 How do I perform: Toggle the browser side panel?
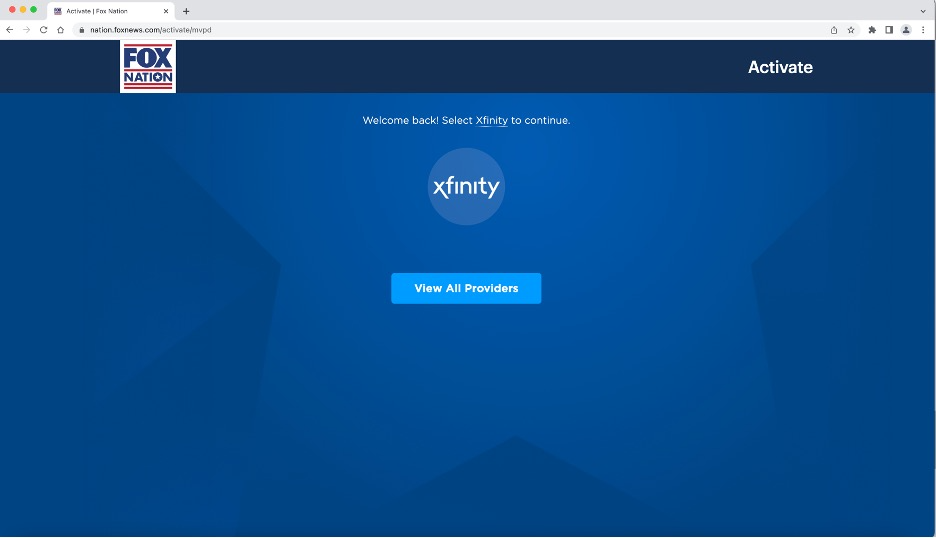[889, 30]
